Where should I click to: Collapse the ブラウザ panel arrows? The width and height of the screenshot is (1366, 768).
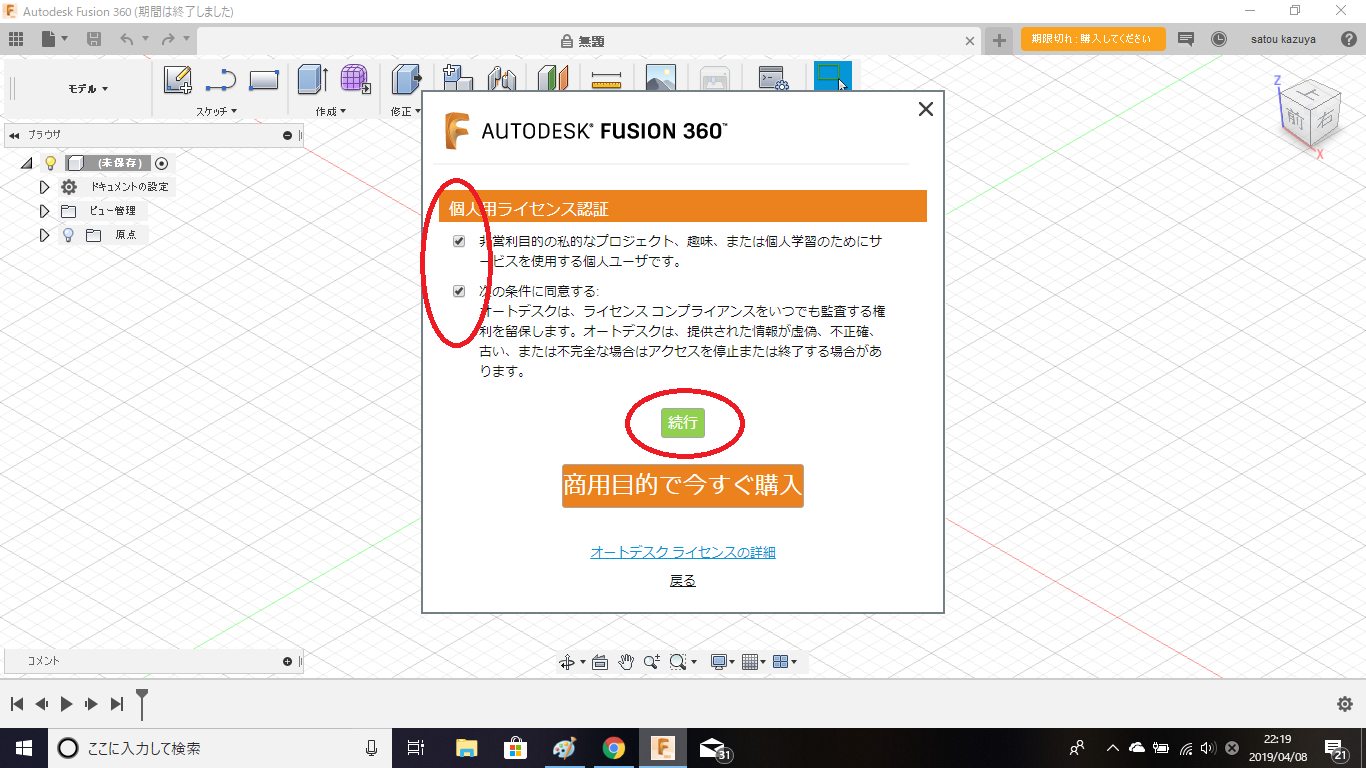(x=14, y=135)
